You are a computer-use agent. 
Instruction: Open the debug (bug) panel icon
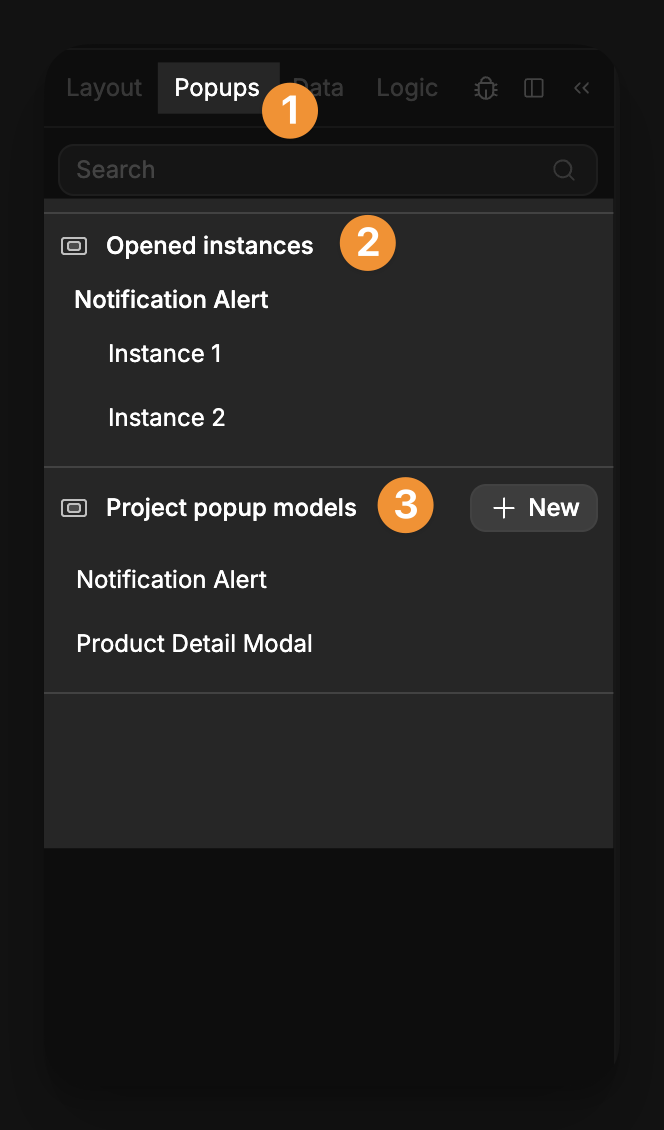coord(486,88)
